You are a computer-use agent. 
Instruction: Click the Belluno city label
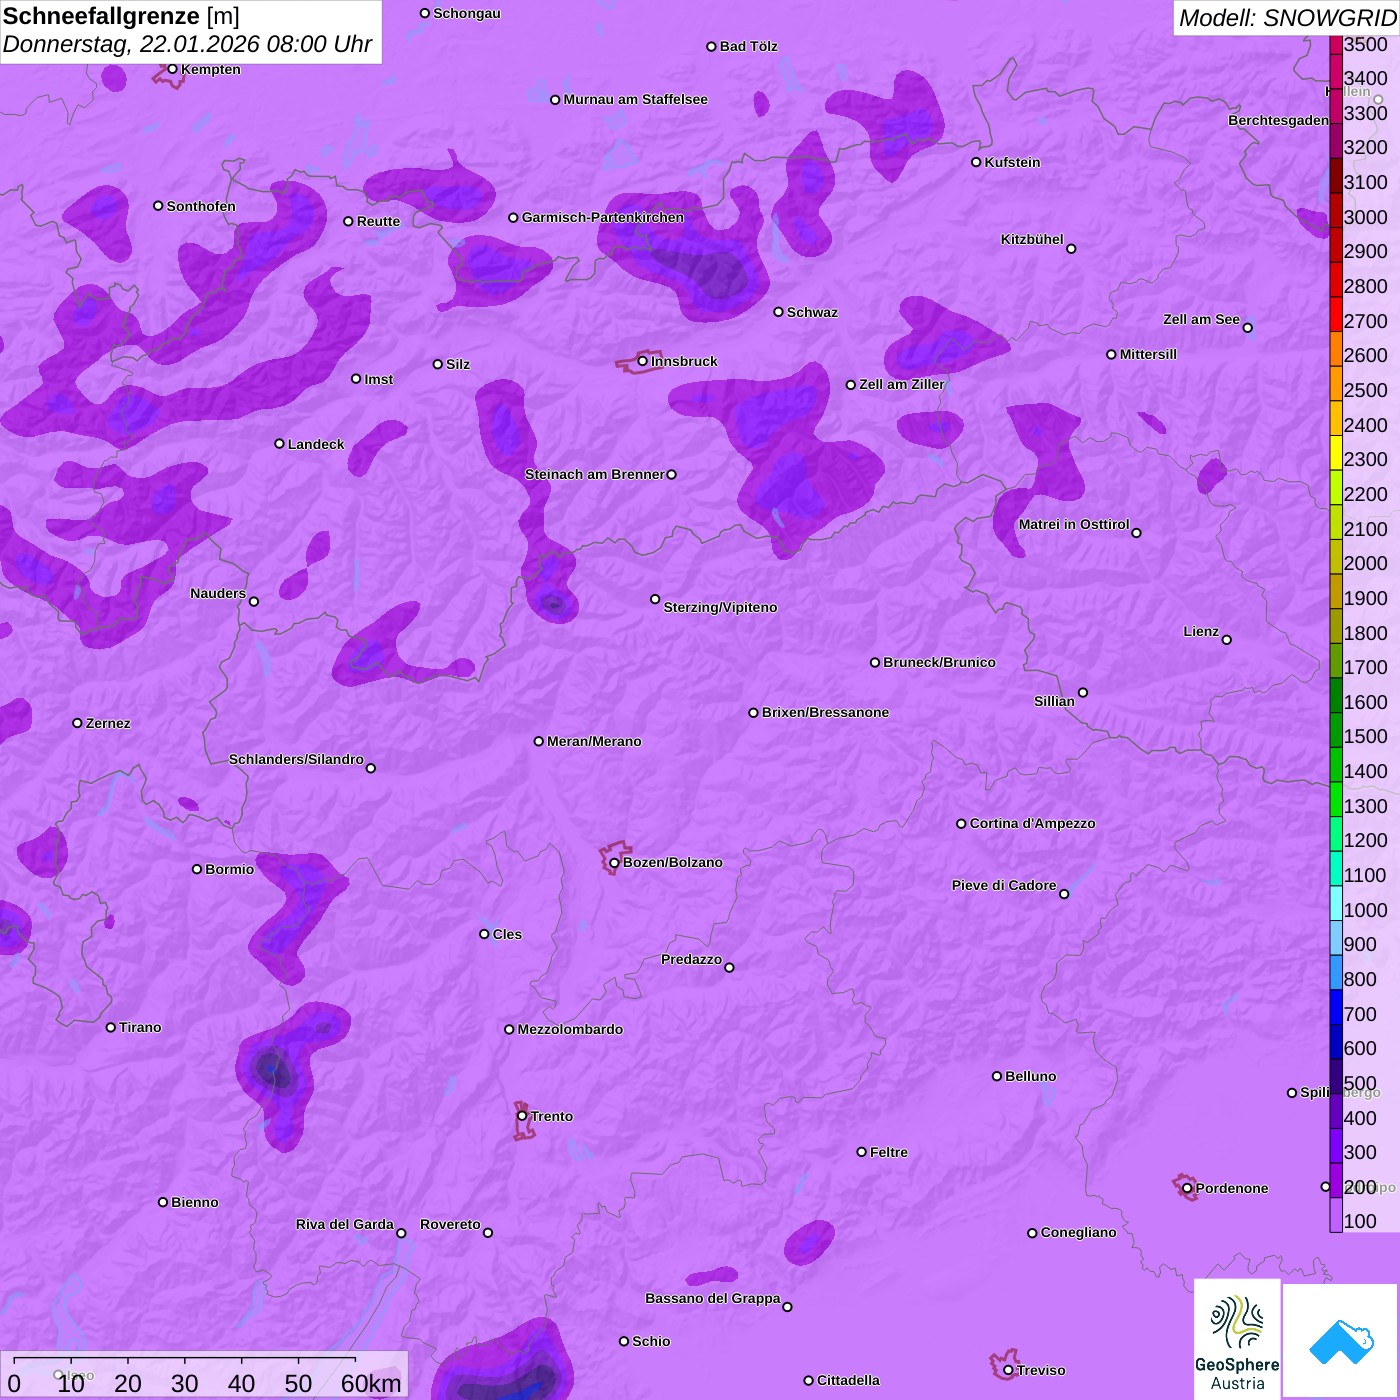click(1030, 1076)
